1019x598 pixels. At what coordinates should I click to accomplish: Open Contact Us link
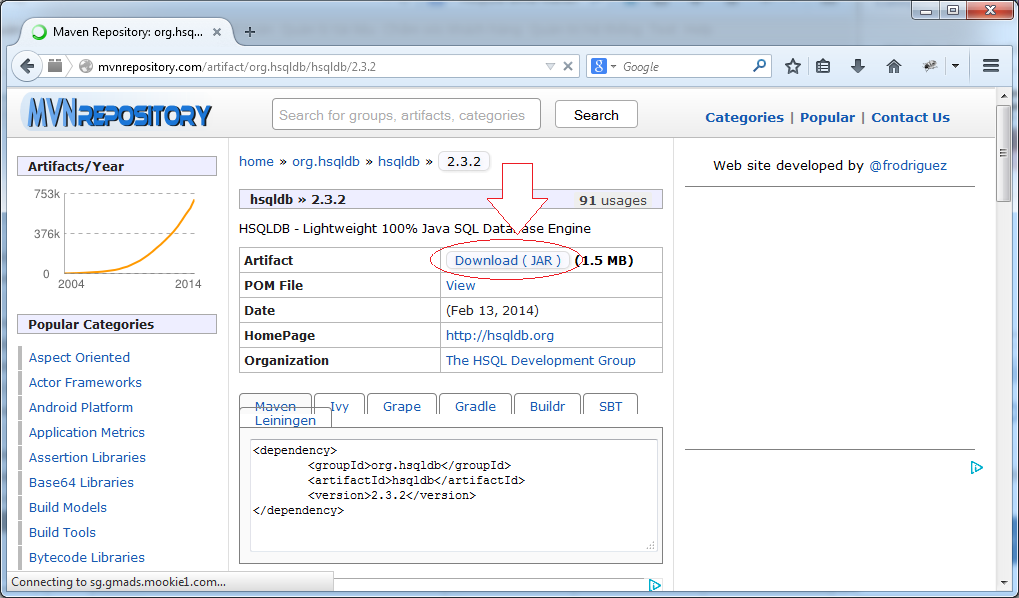tap(910, 118)
